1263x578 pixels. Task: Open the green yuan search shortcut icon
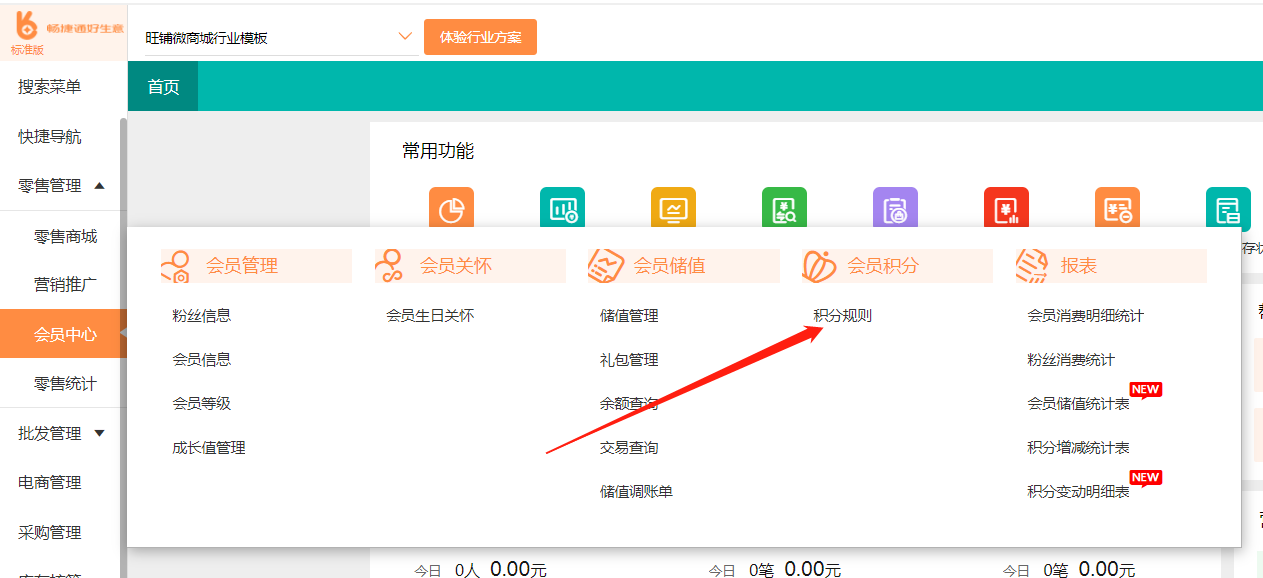tap(784, 208)
